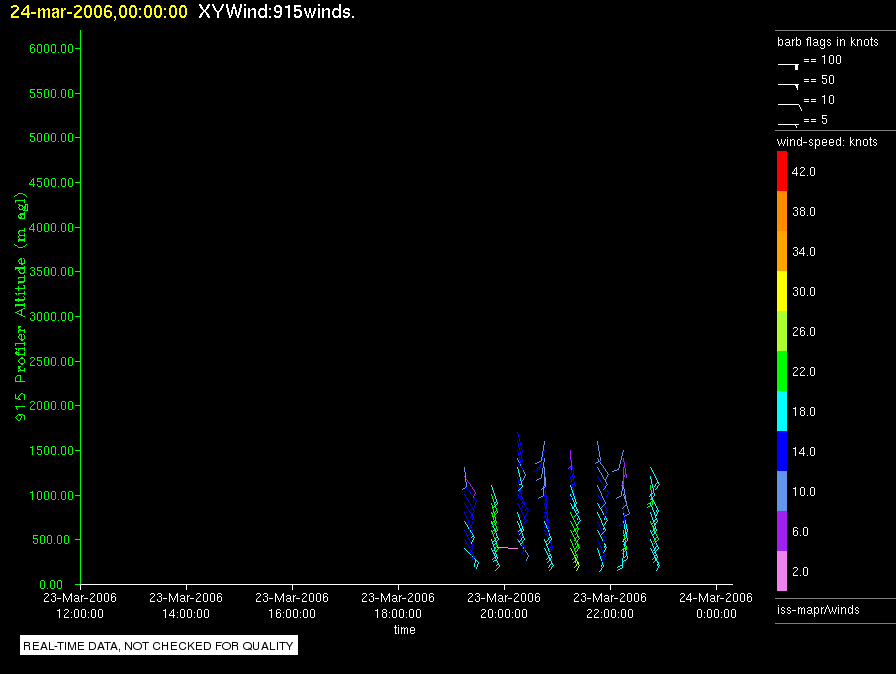The height and width of the screenshot is (674, 896).
Task: Click the 6000.00 altitude axis label
Action: (x=51, y=49)
